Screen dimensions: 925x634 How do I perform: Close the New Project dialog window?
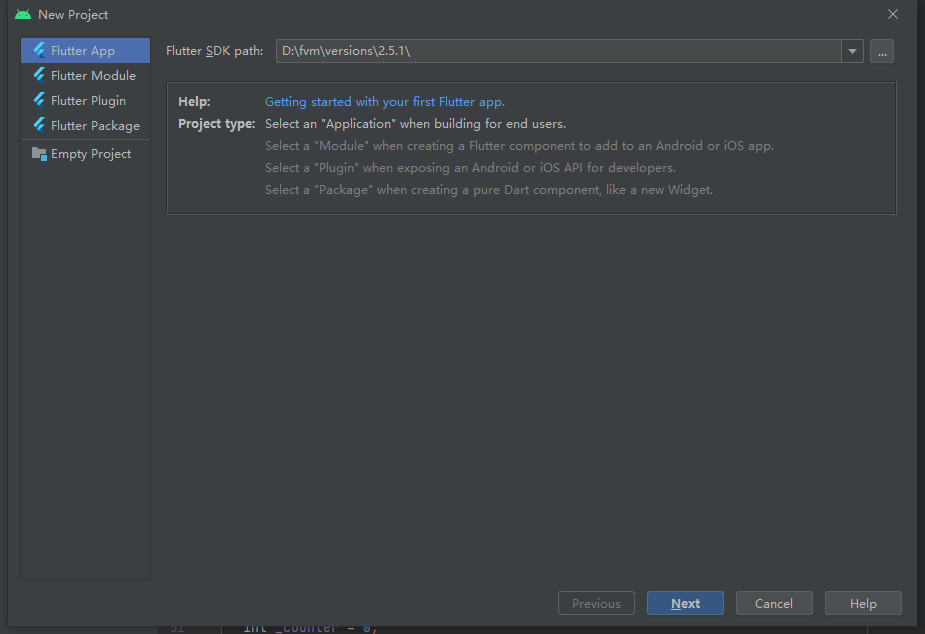[x=893, y=14]
